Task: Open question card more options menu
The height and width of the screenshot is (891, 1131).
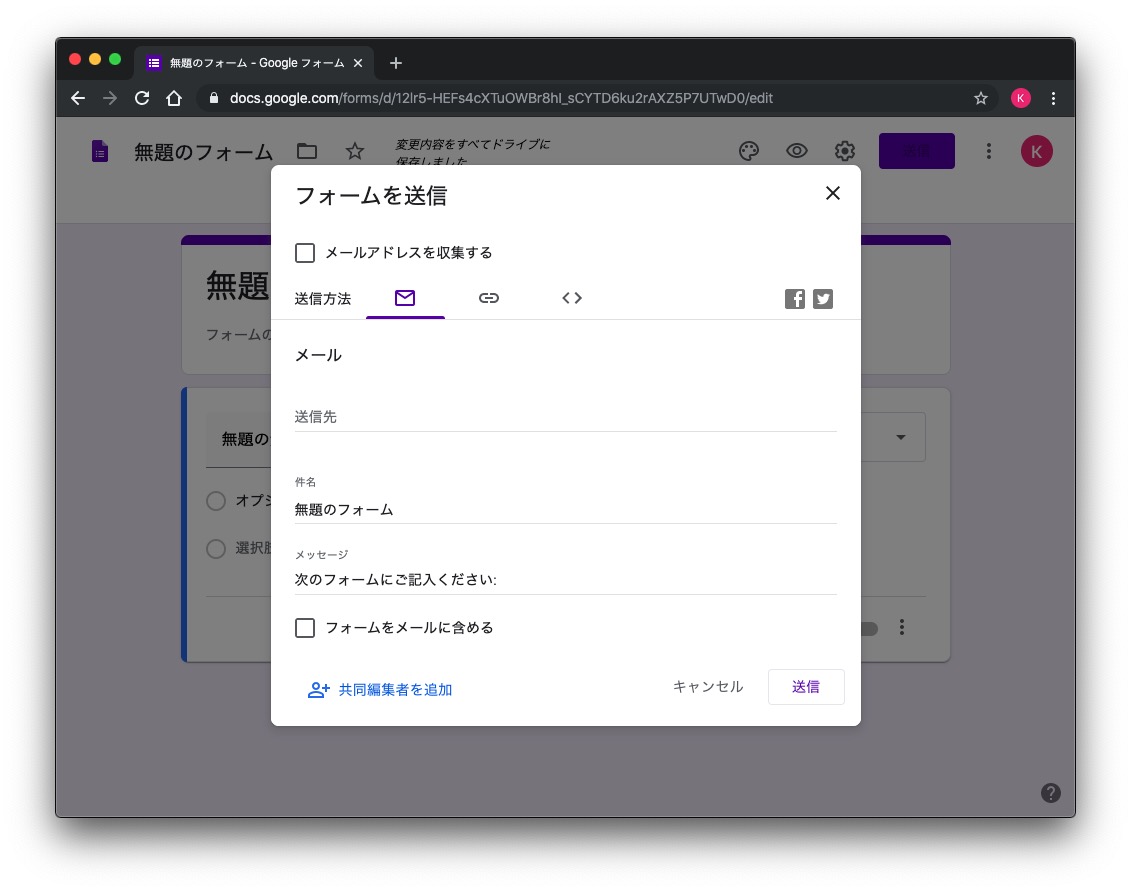Action: click(902, 628)
